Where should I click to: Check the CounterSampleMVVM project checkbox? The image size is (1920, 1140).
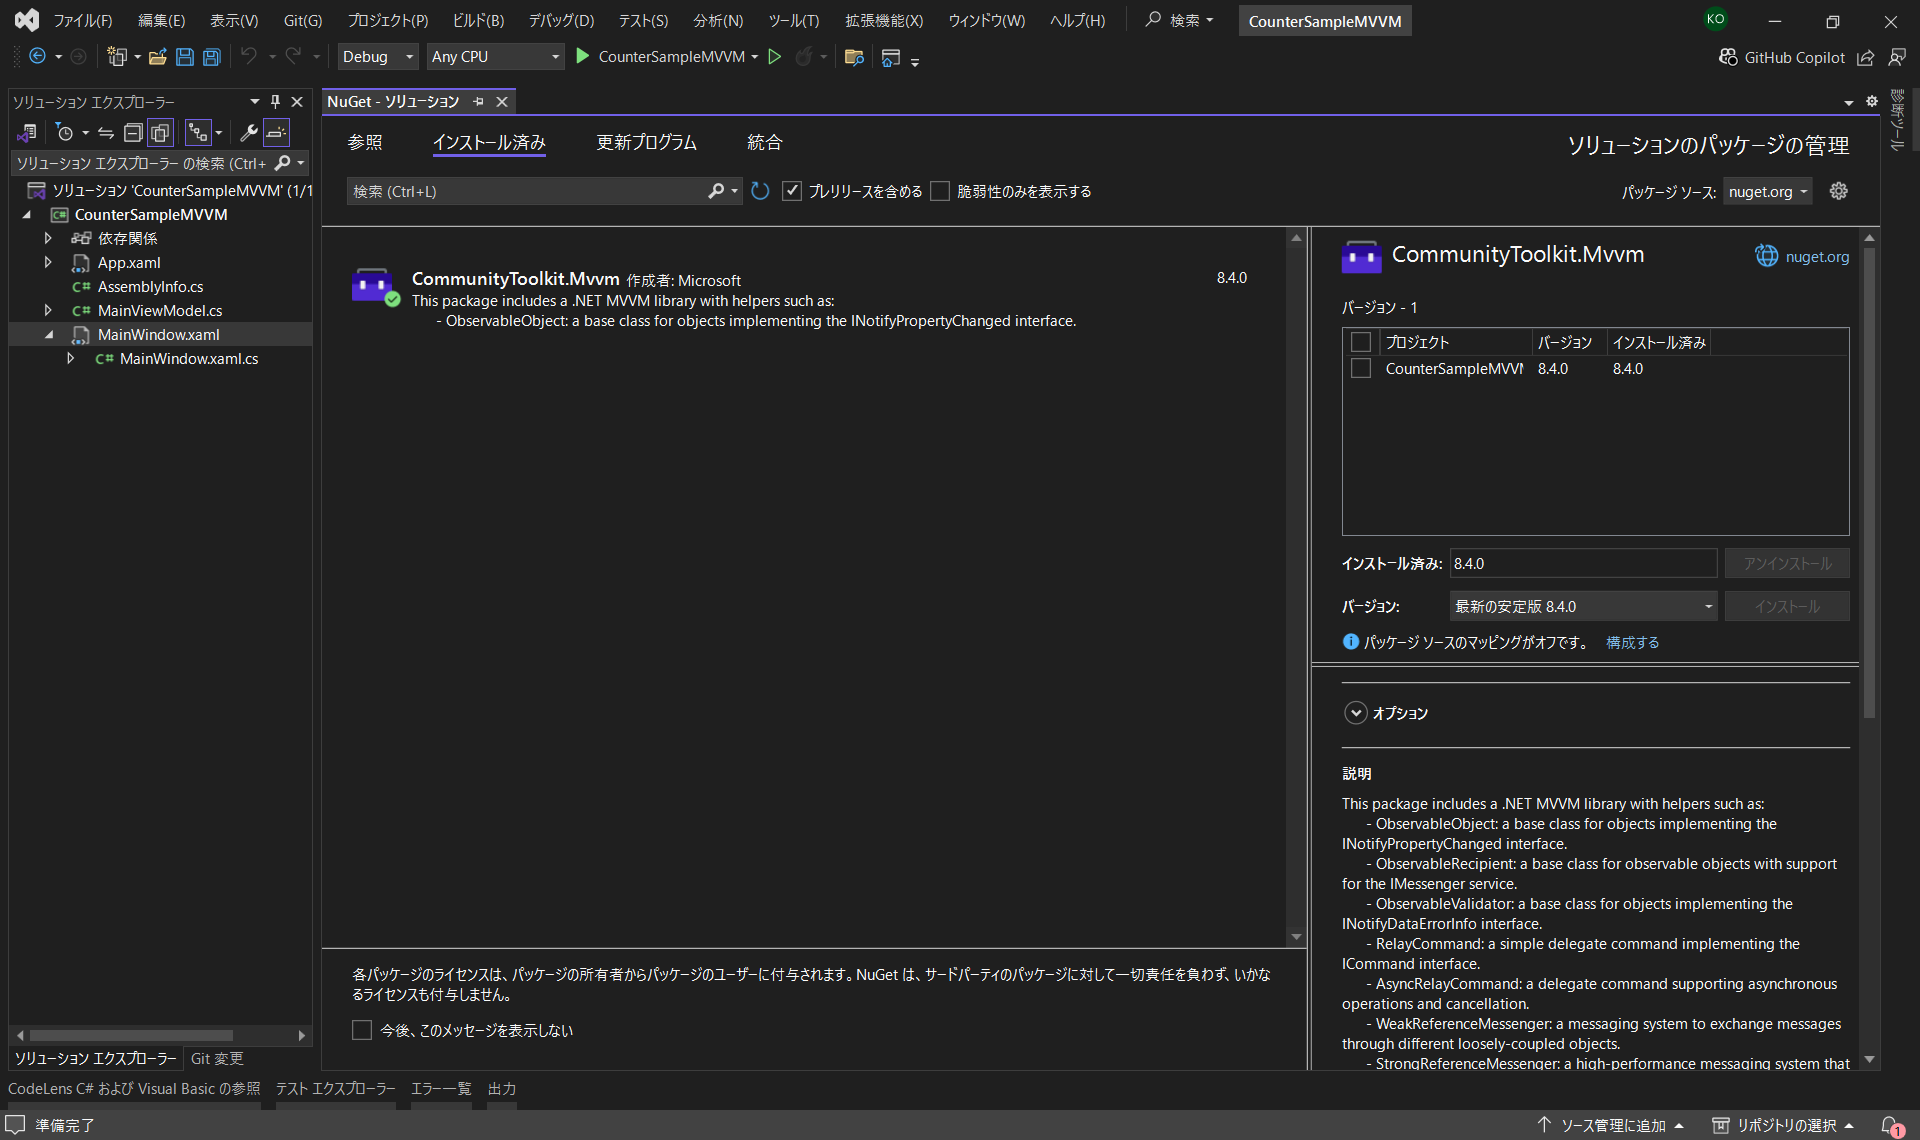[1360, 369]
